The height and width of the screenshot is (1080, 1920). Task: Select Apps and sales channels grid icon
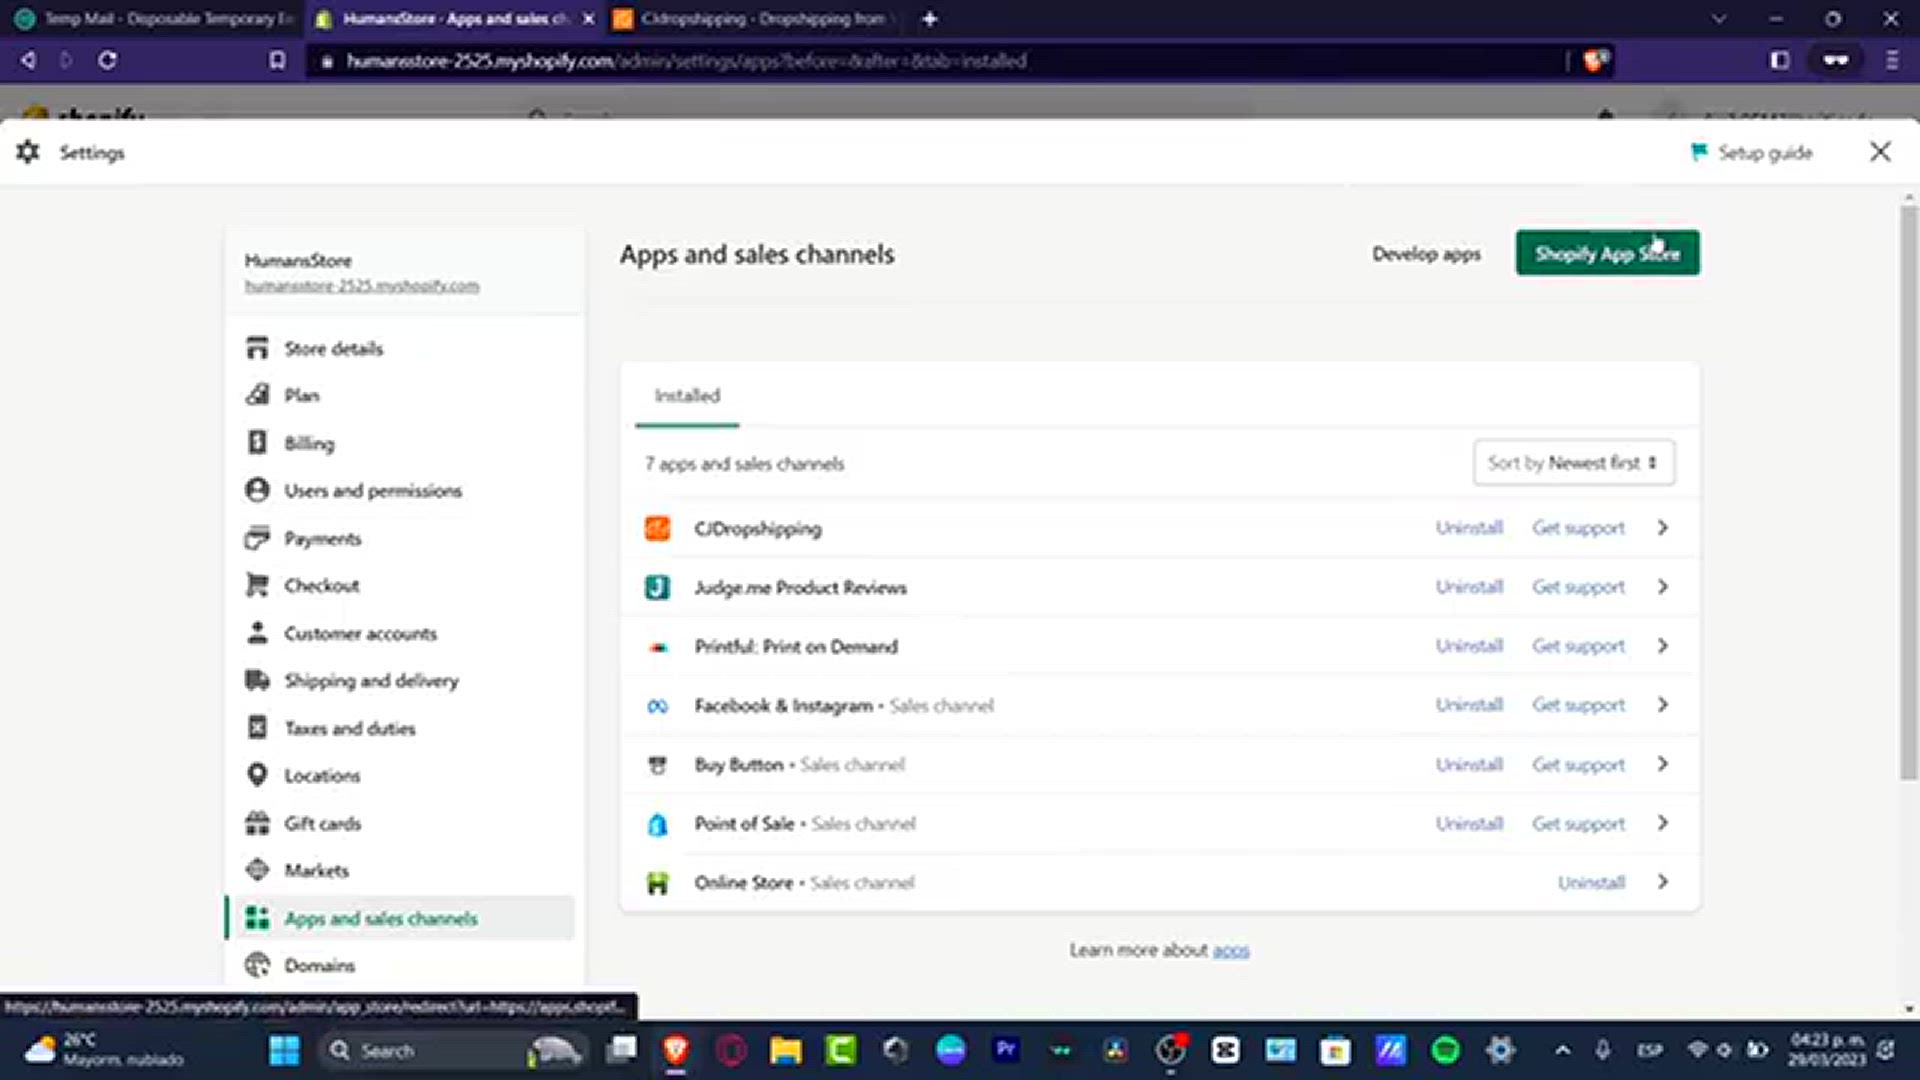[x=257, y=918]
